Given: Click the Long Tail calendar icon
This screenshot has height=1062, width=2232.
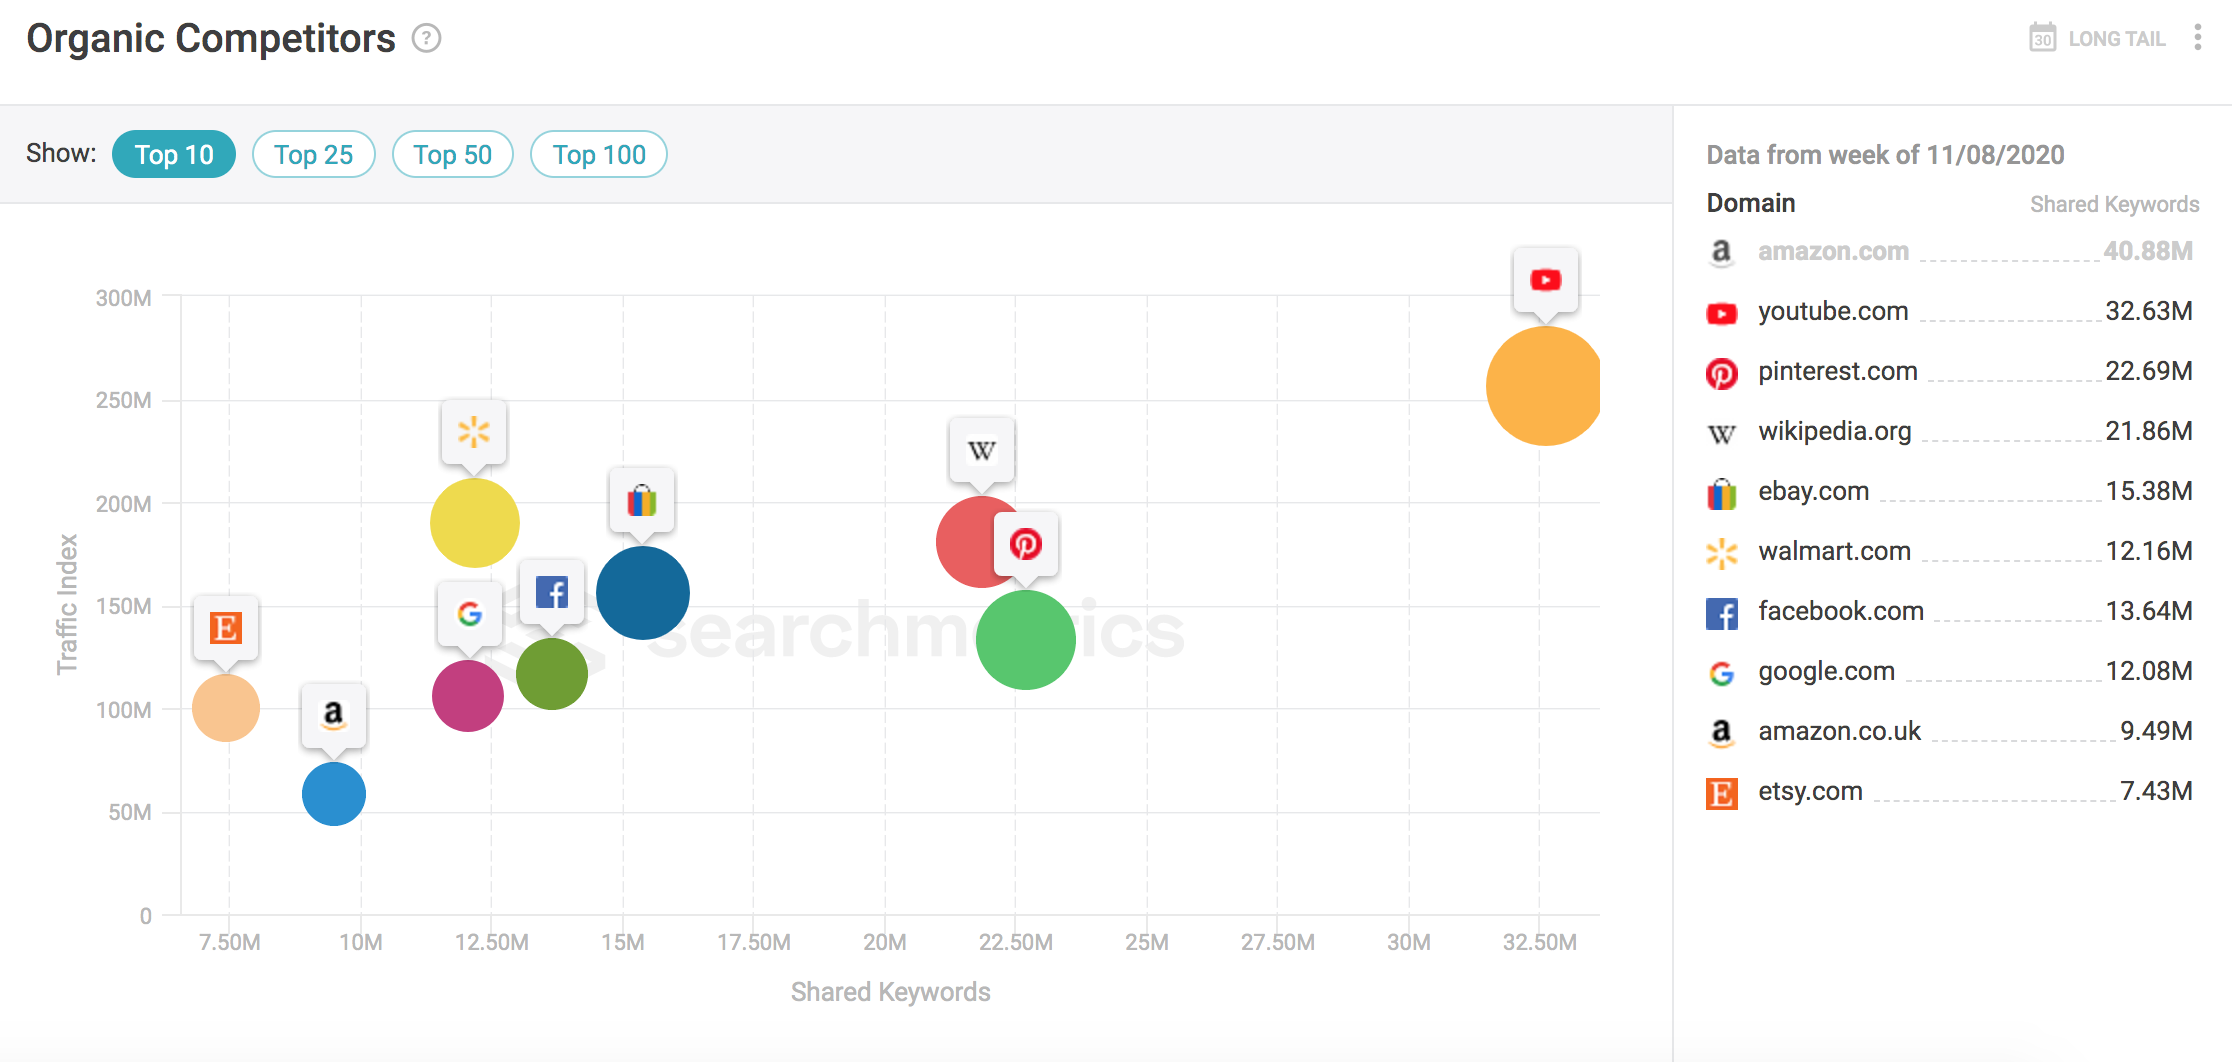Looking at the screenshot, I should [x=2042, y=38].
